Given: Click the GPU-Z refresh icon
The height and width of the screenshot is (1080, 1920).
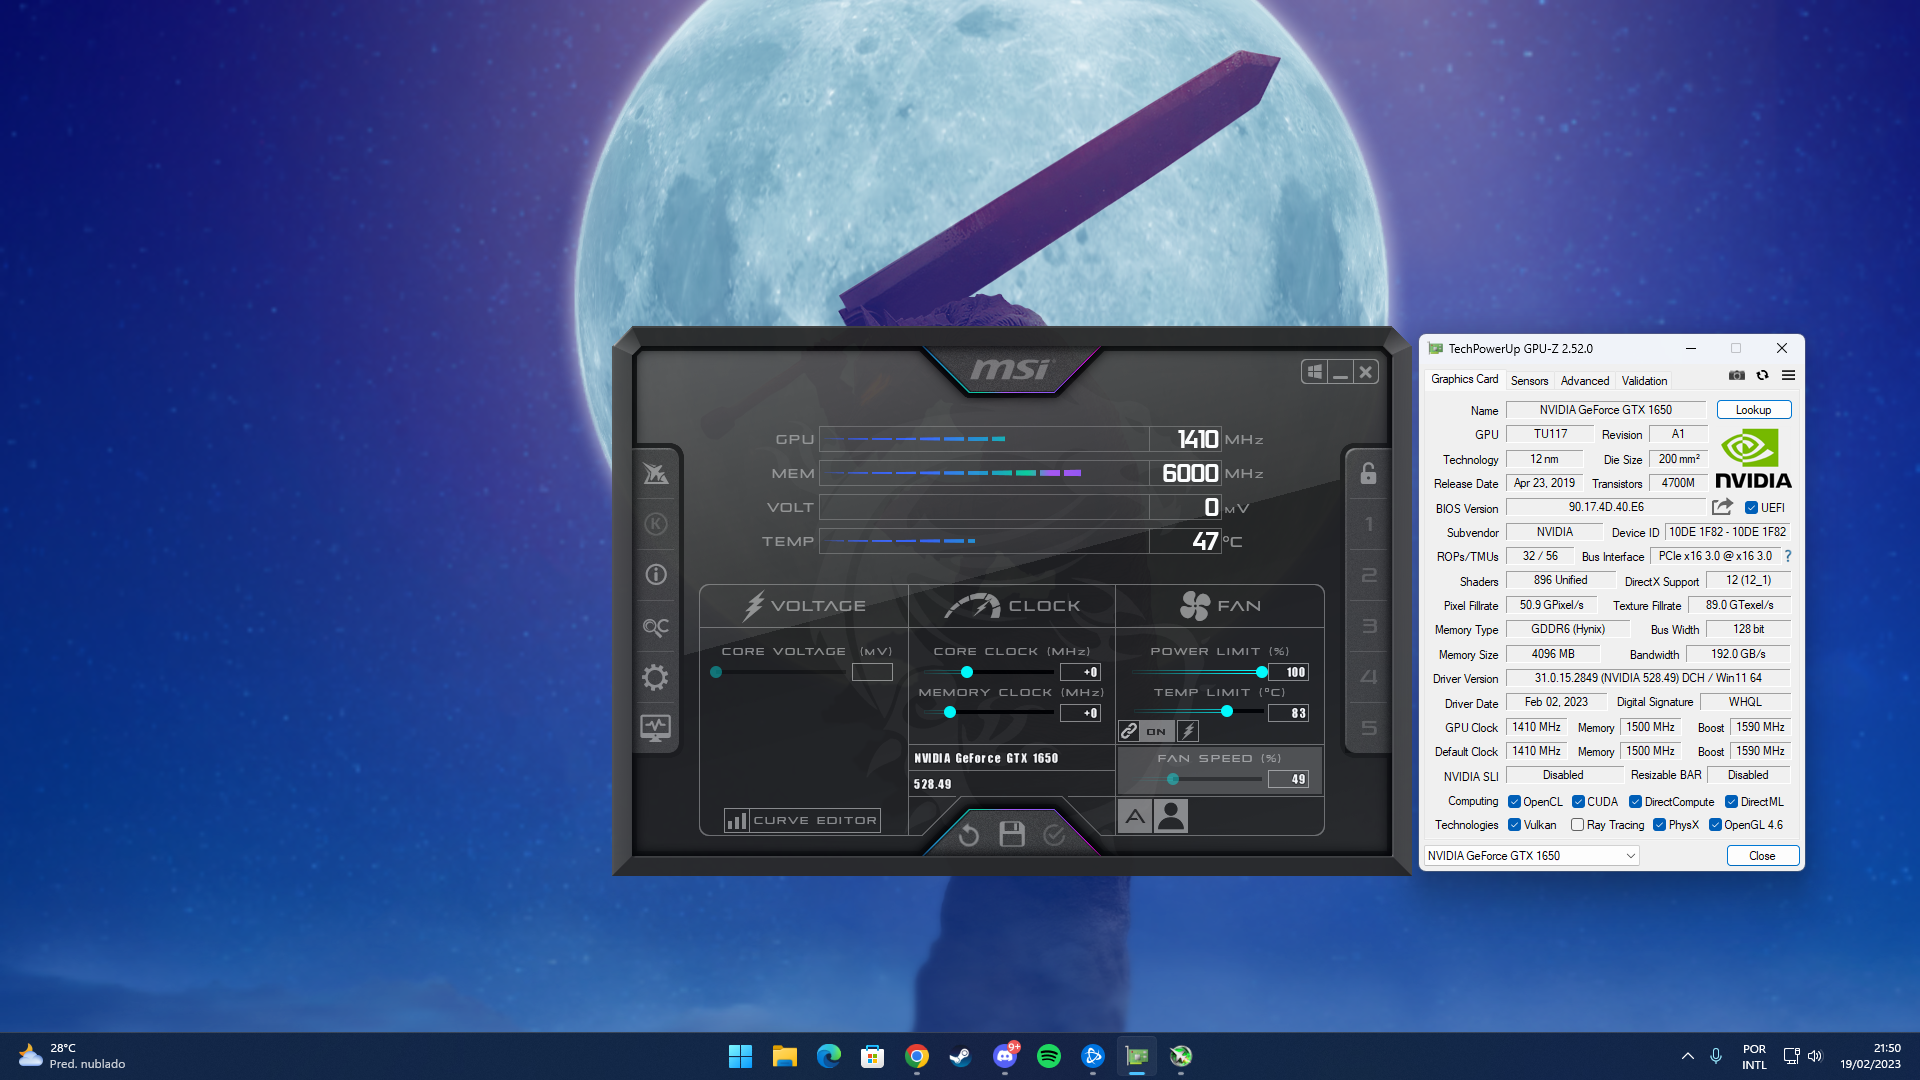Looking at the screenshot, I should pos(1763,375).
